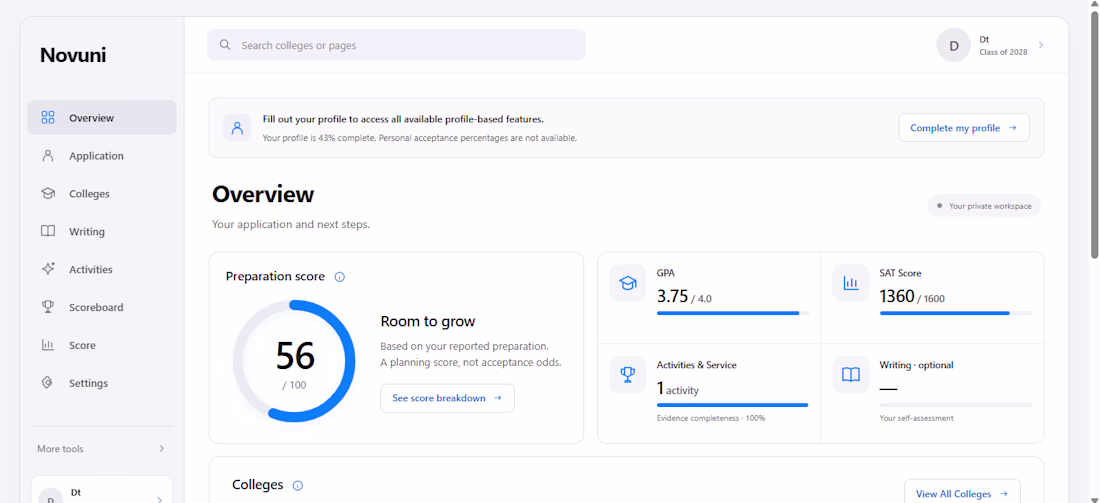Image resolution: width=1100 pixels, height=503 pixels.
Task: Select Activities in the sidebar
Action: [102, 269]
